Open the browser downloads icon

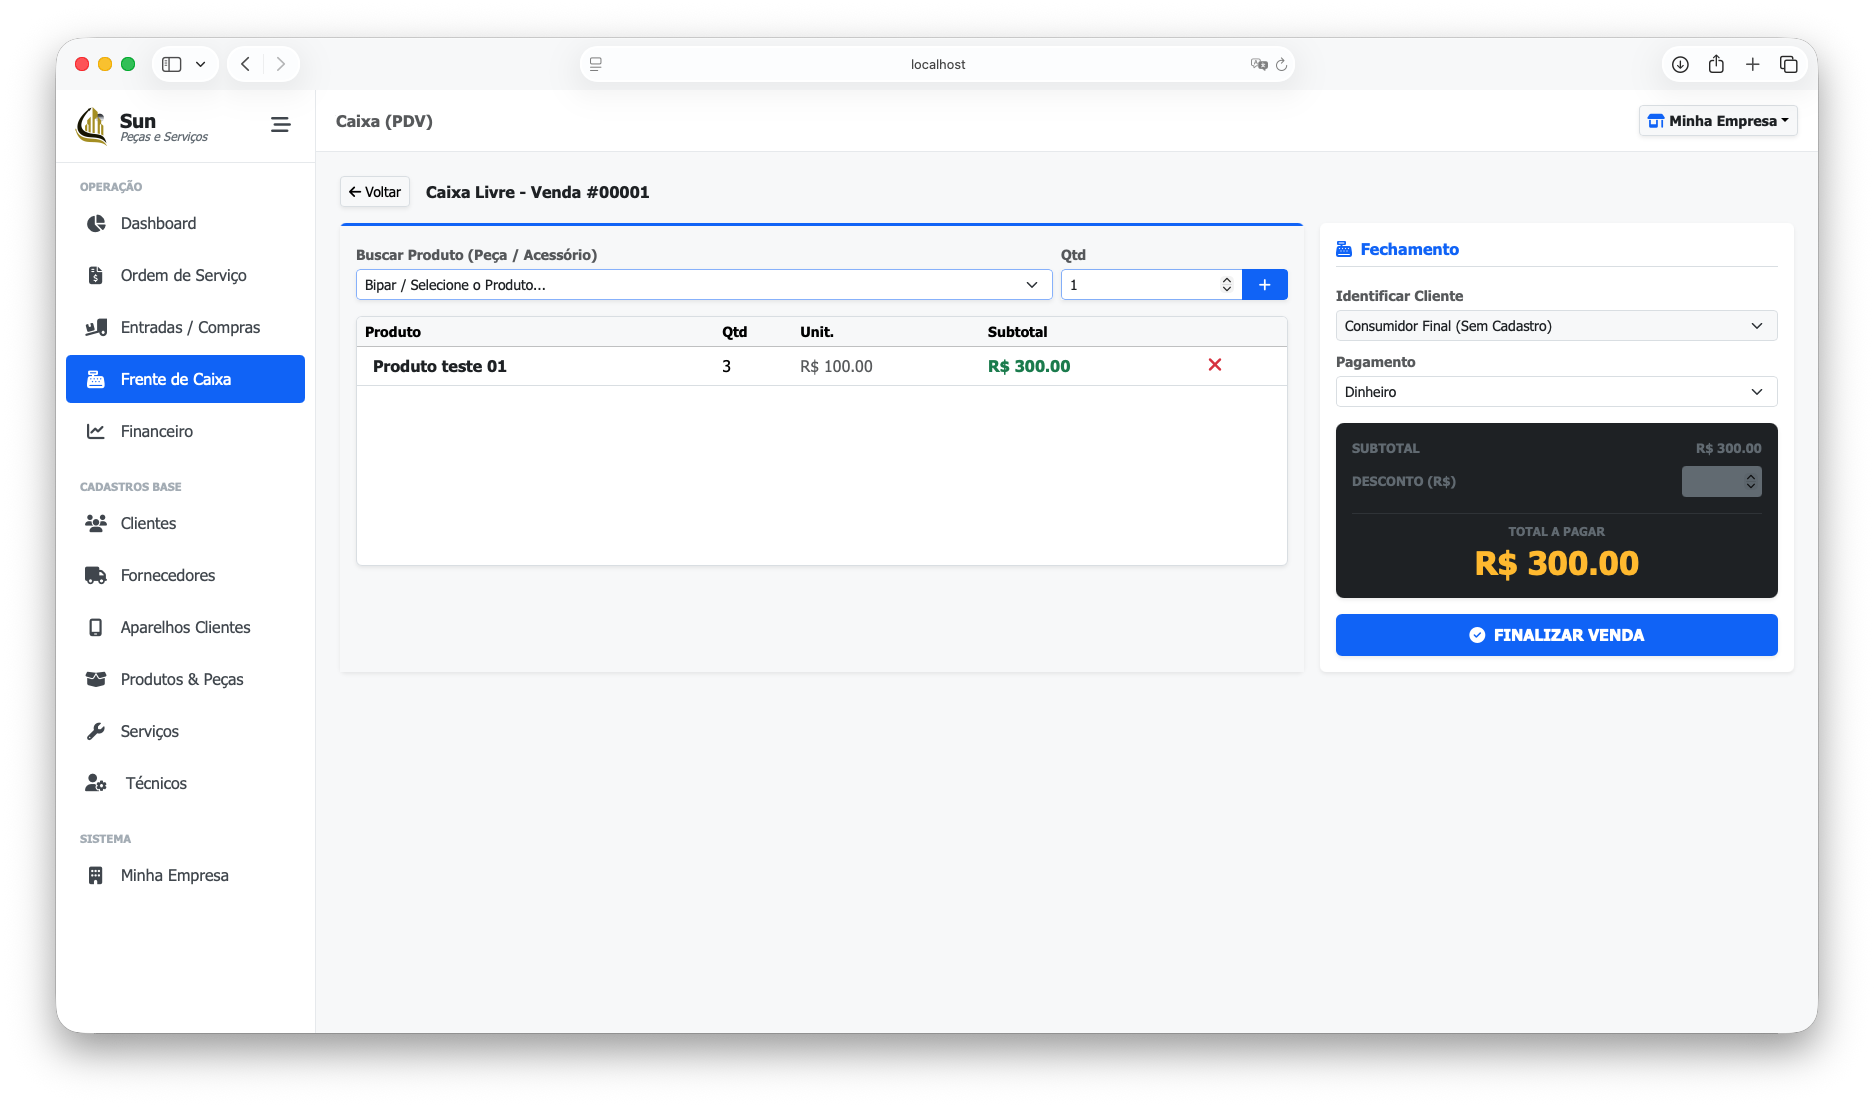[1680, 64]
